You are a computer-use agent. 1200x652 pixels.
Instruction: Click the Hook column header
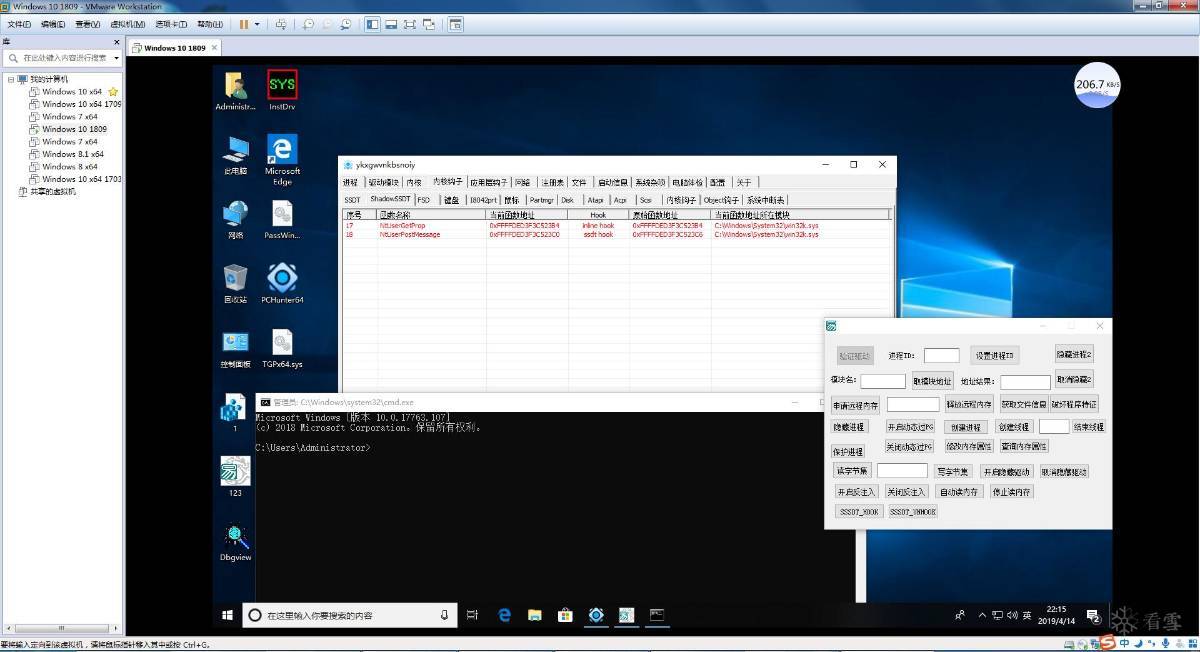tap(598, 214)
